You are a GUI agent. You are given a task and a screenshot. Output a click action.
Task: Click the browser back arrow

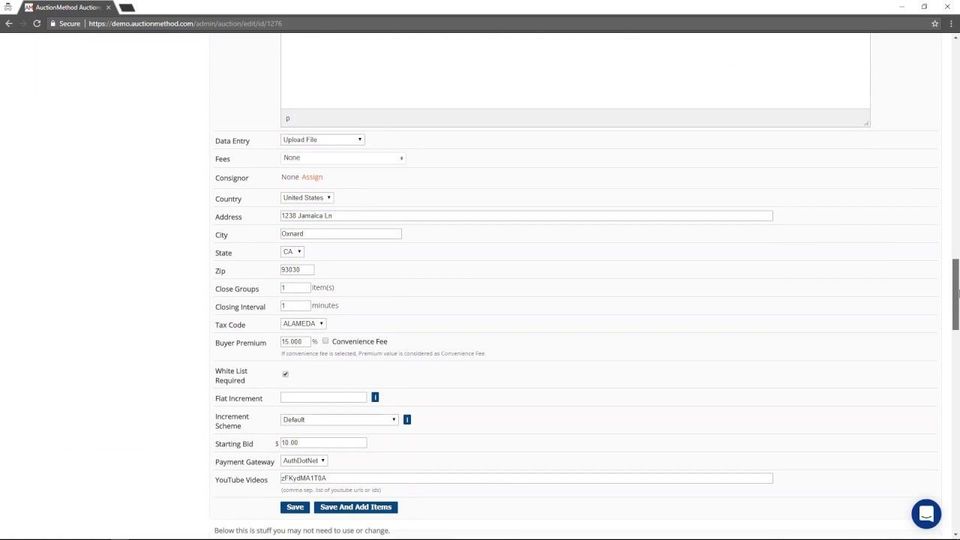pos(9,23)
